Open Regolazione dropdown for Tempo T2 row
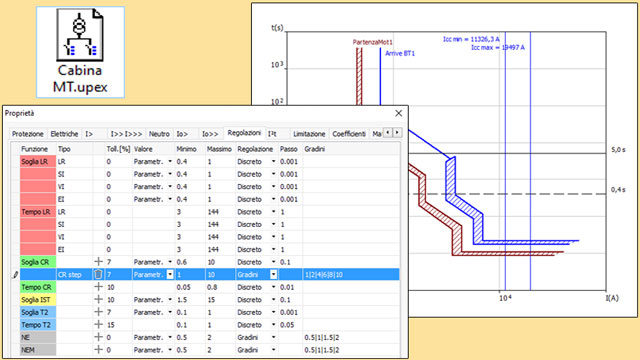The width and height of the screenshot is (640, 360). point(273,325)
